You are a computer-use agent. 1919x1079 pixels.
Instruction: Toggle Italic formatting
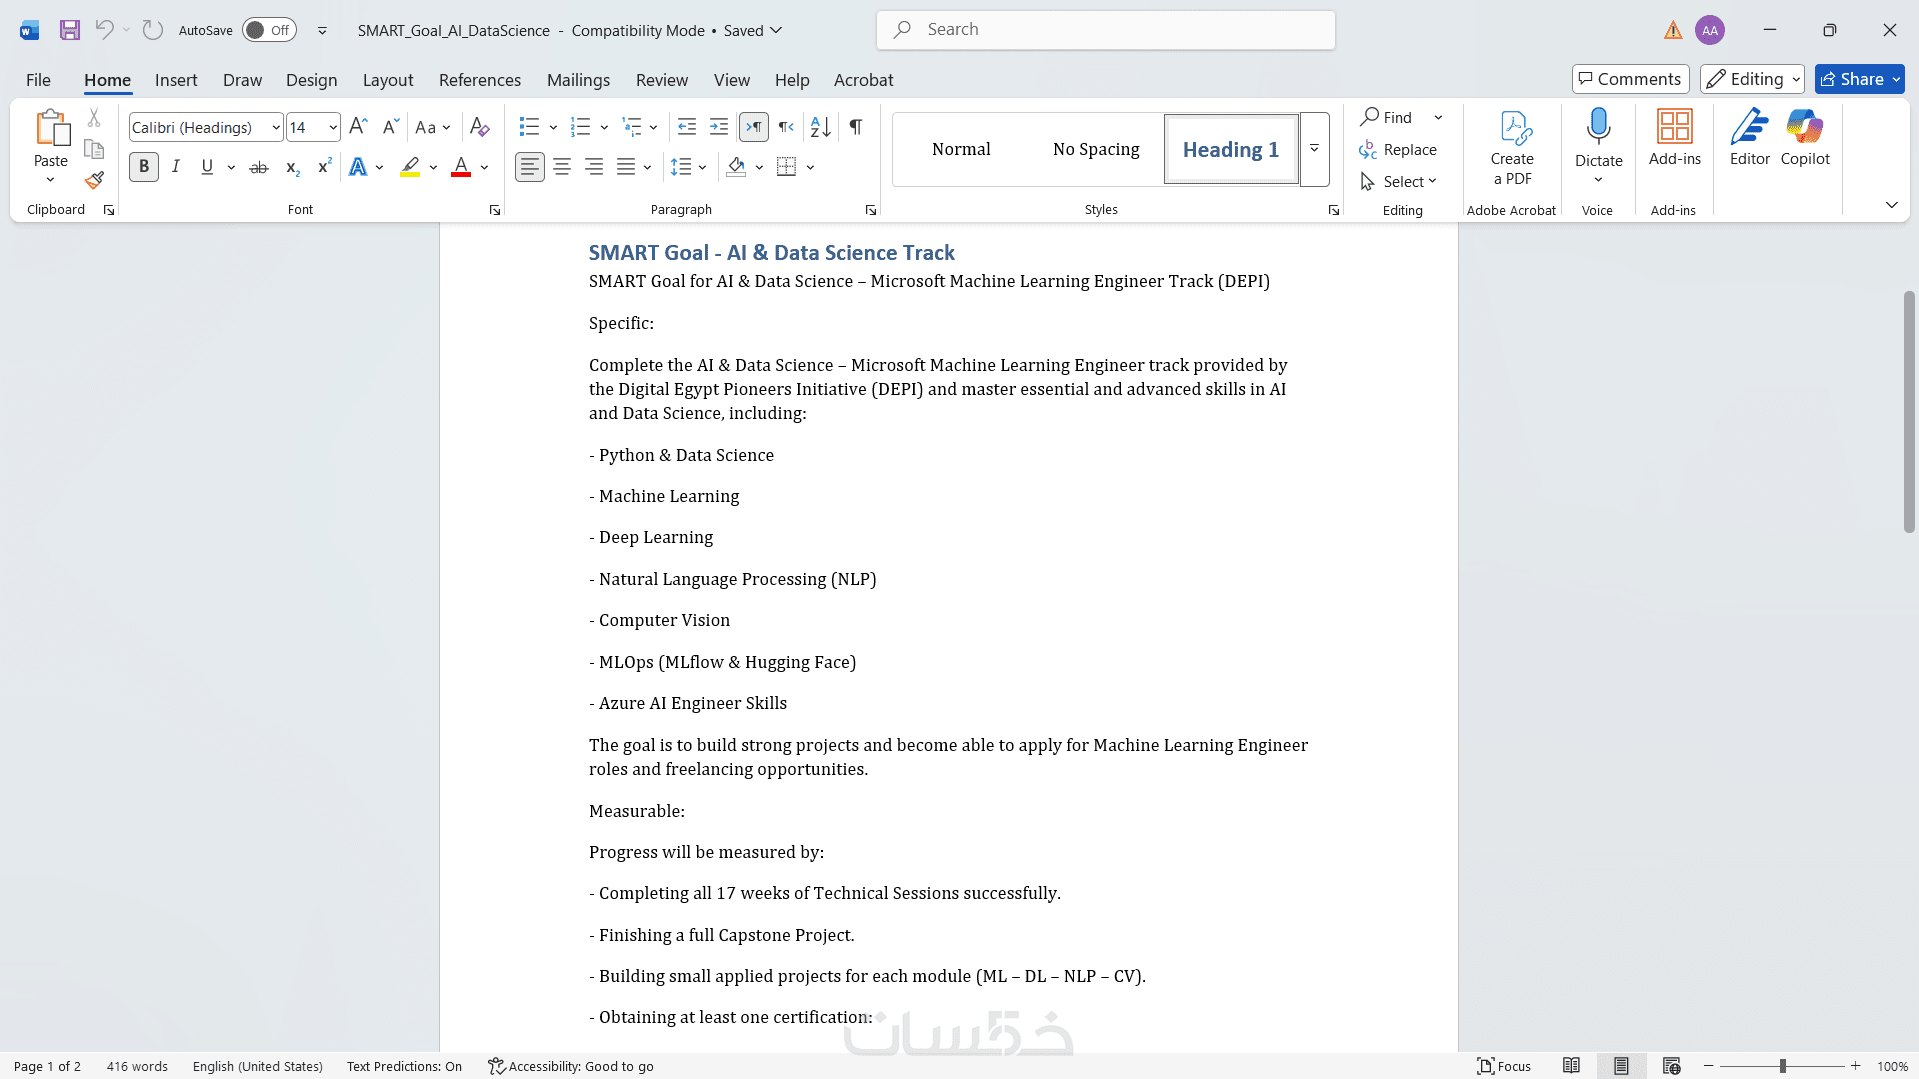pos(176,167)
